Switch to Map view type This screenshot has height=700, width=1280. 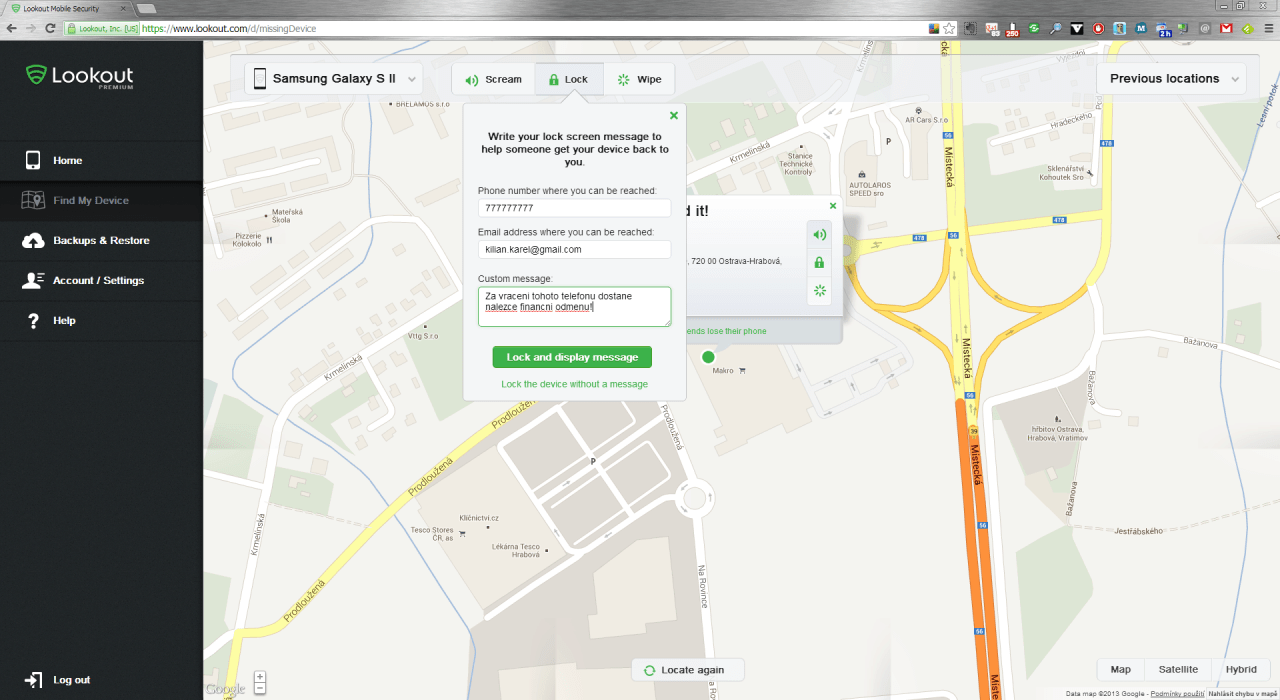[x=1120, y=670]
